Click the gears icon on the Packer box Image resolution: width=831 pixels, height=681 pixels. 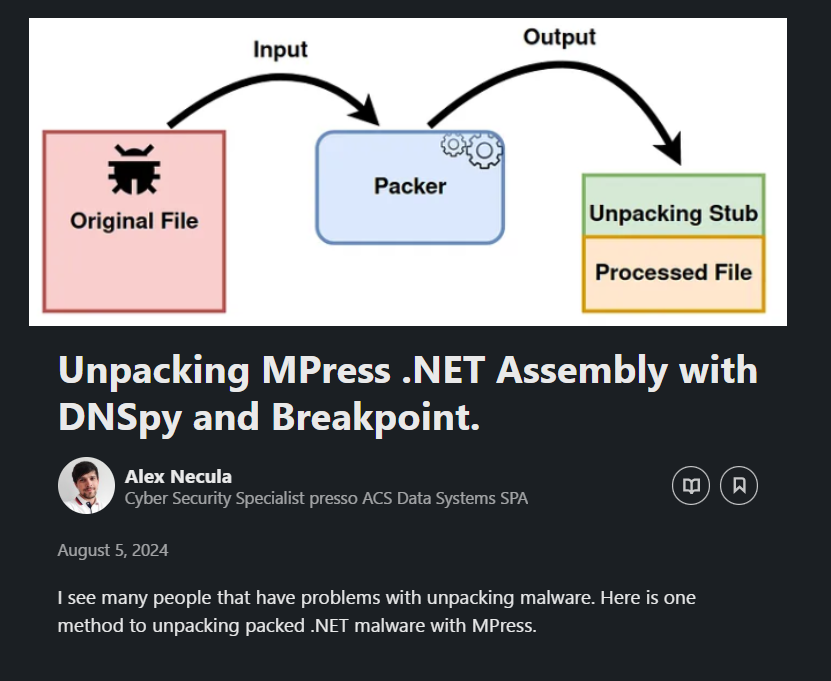[x=472, y=149]
